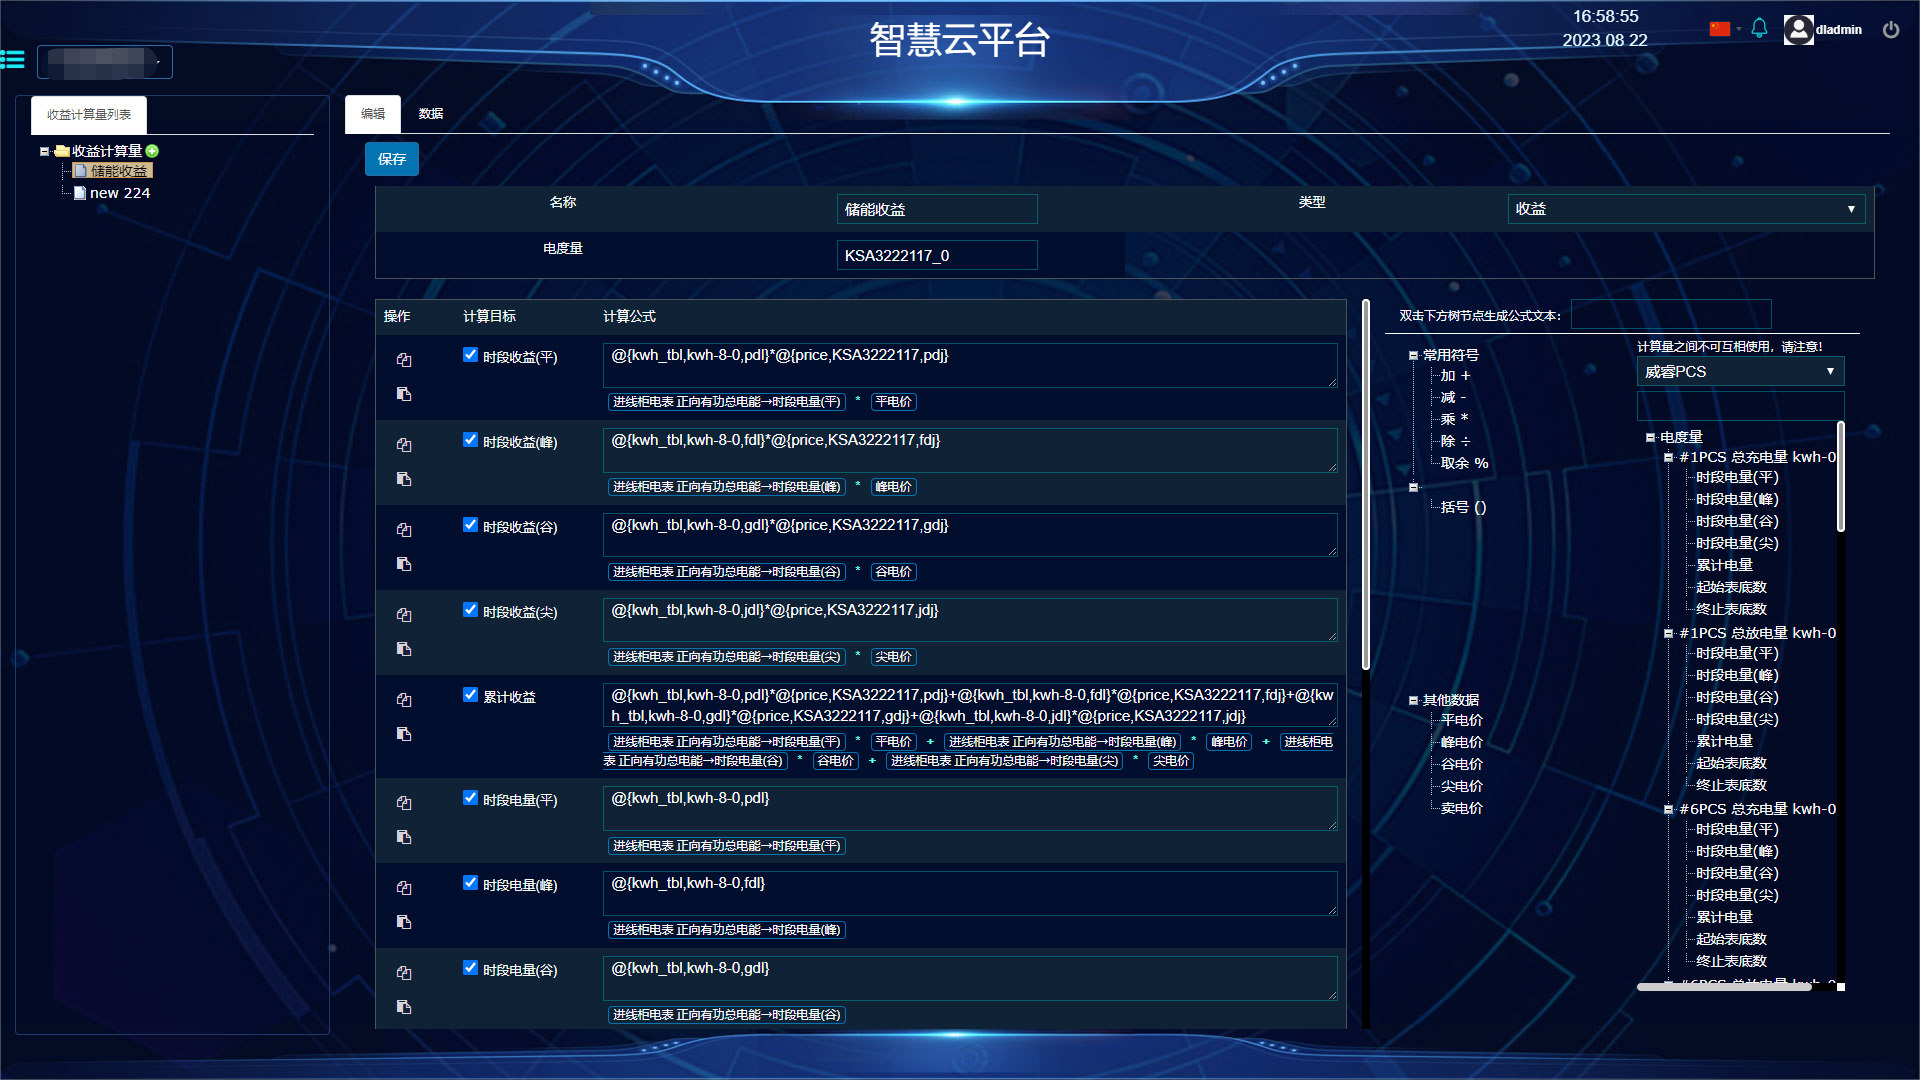Select the 收益计算量列表 tab

89,115
